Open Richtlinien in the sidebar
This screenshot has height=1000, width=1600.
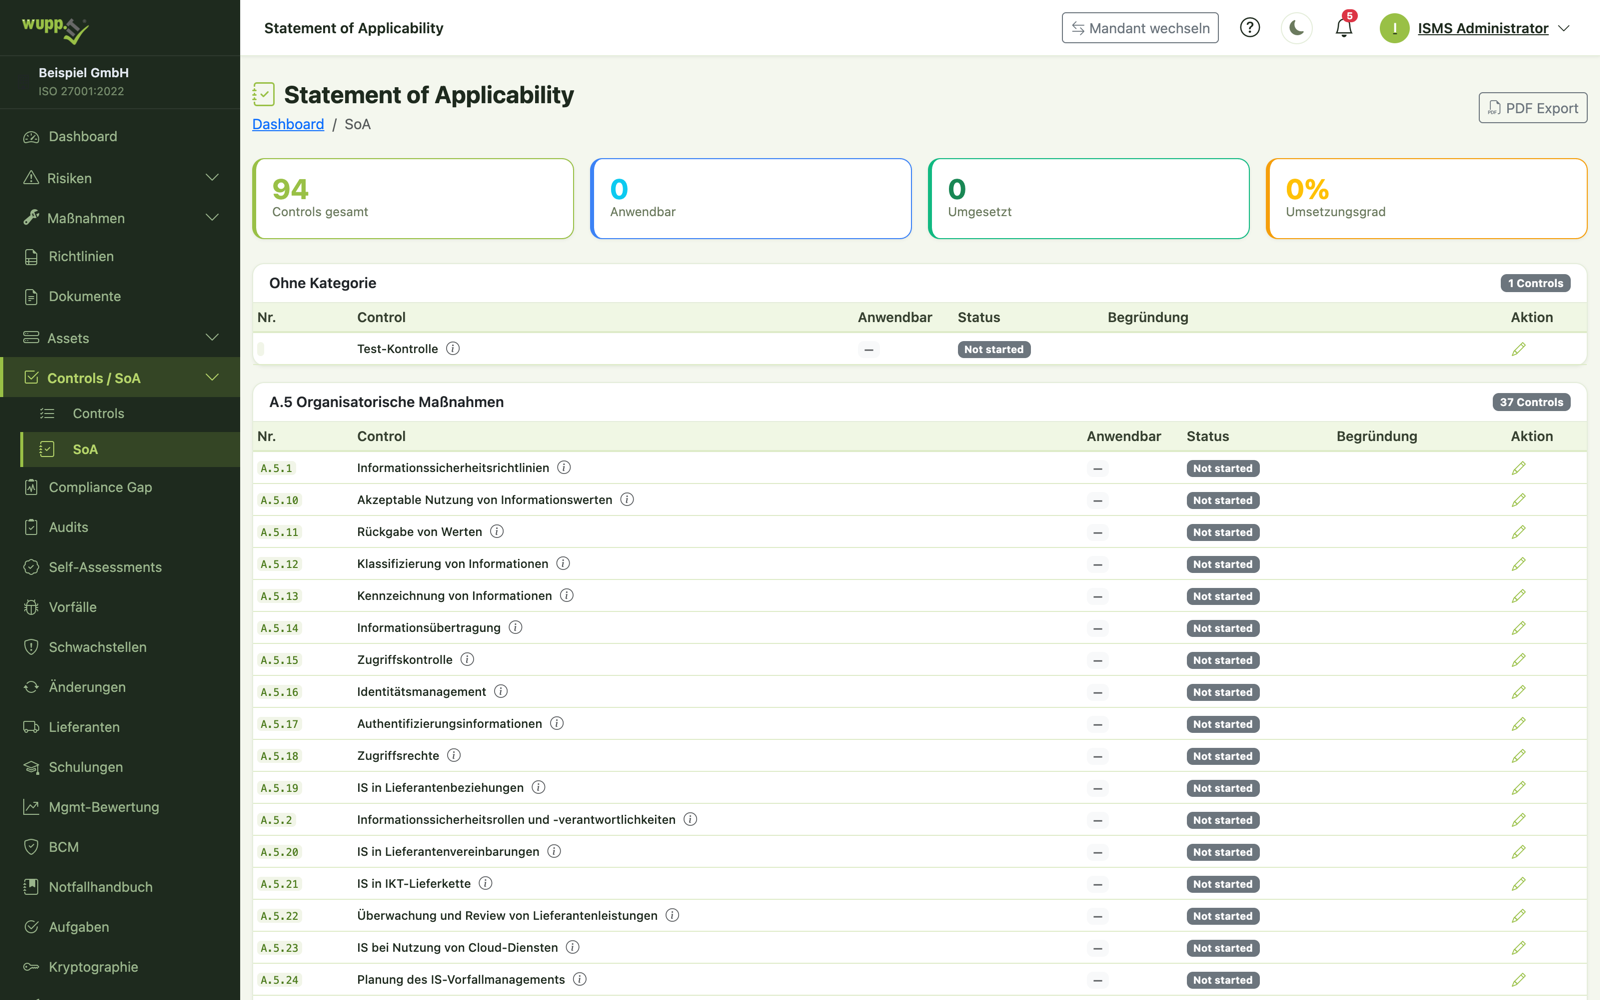[120, 257]
